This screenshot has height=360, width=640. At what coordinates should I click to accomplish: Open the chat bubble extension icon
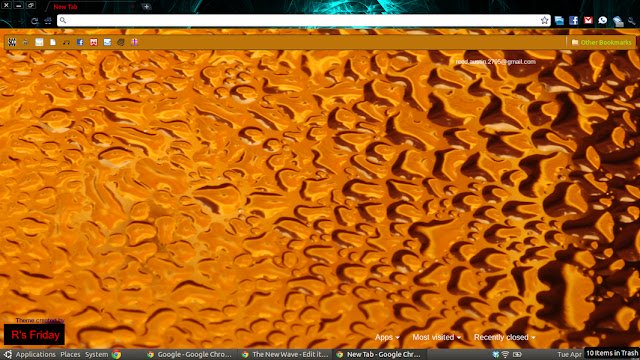pos(602,20)
